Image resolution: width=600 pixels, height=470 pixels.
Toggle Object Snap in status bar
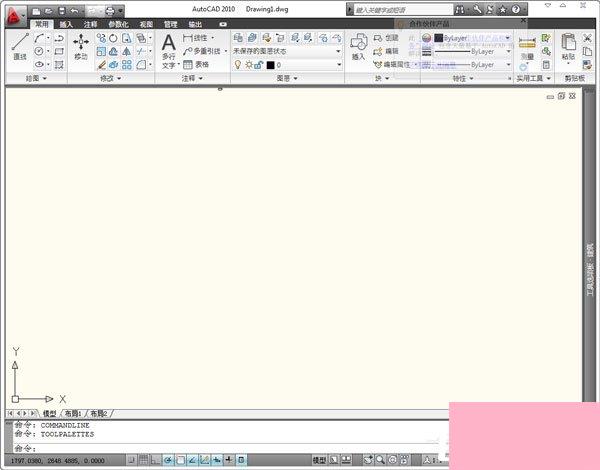[x=180, y=460]
